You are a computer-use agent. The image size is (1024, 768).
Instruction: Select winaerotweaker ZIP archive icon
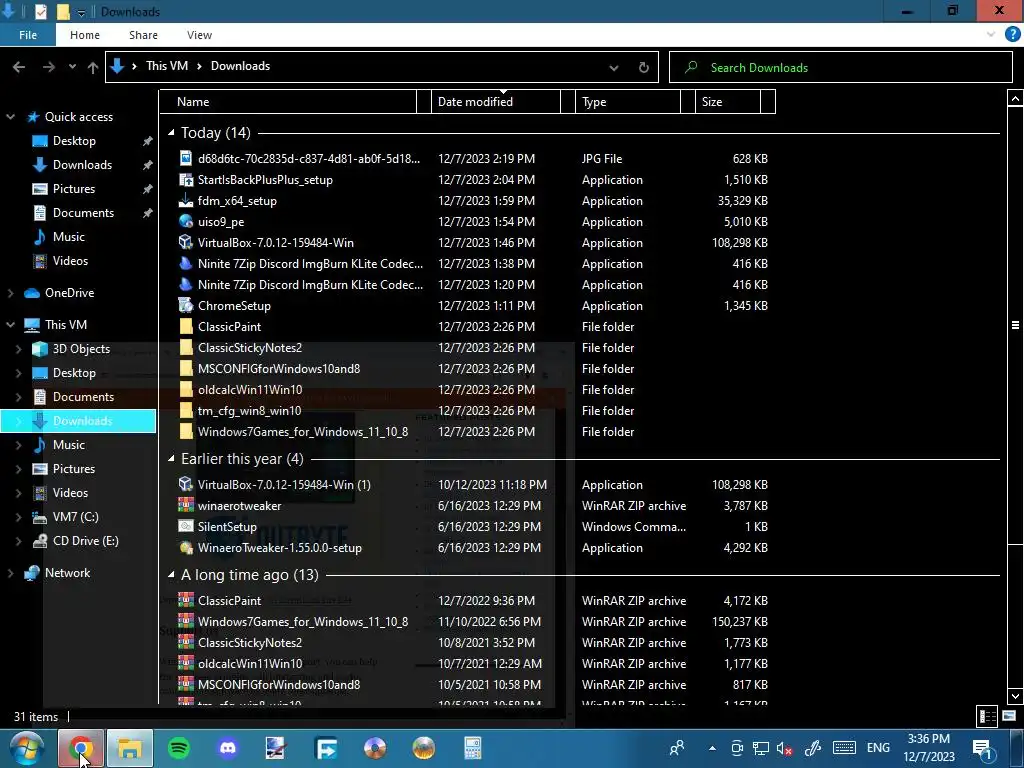pyautogui.click(x=186, y=505)
